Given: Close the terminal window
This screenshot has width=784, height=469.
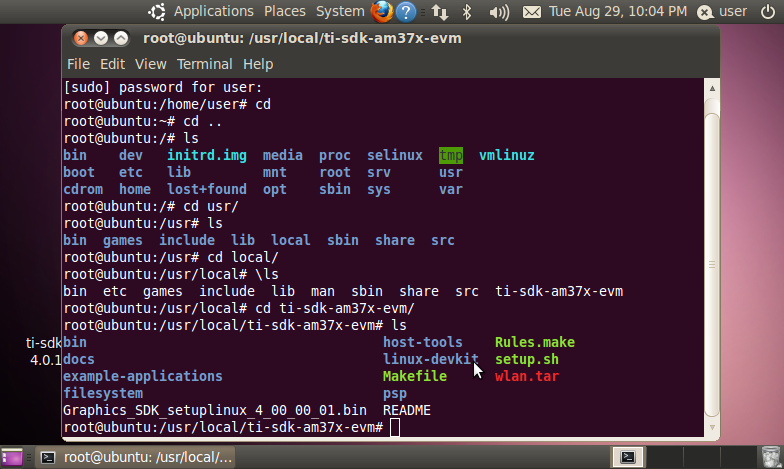Looking at the screenshot, I should (x=80, y=38).
